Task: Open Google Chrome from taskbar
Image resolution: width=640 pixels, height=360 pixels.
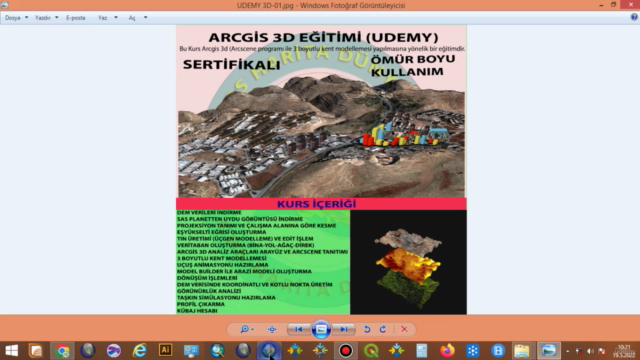Action: pyautogui.click(x=62, y=351)
